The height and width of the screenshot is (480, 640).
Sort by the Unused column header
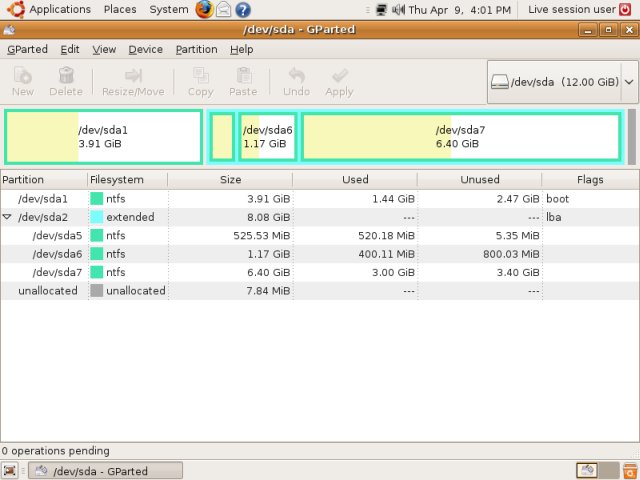480,180
